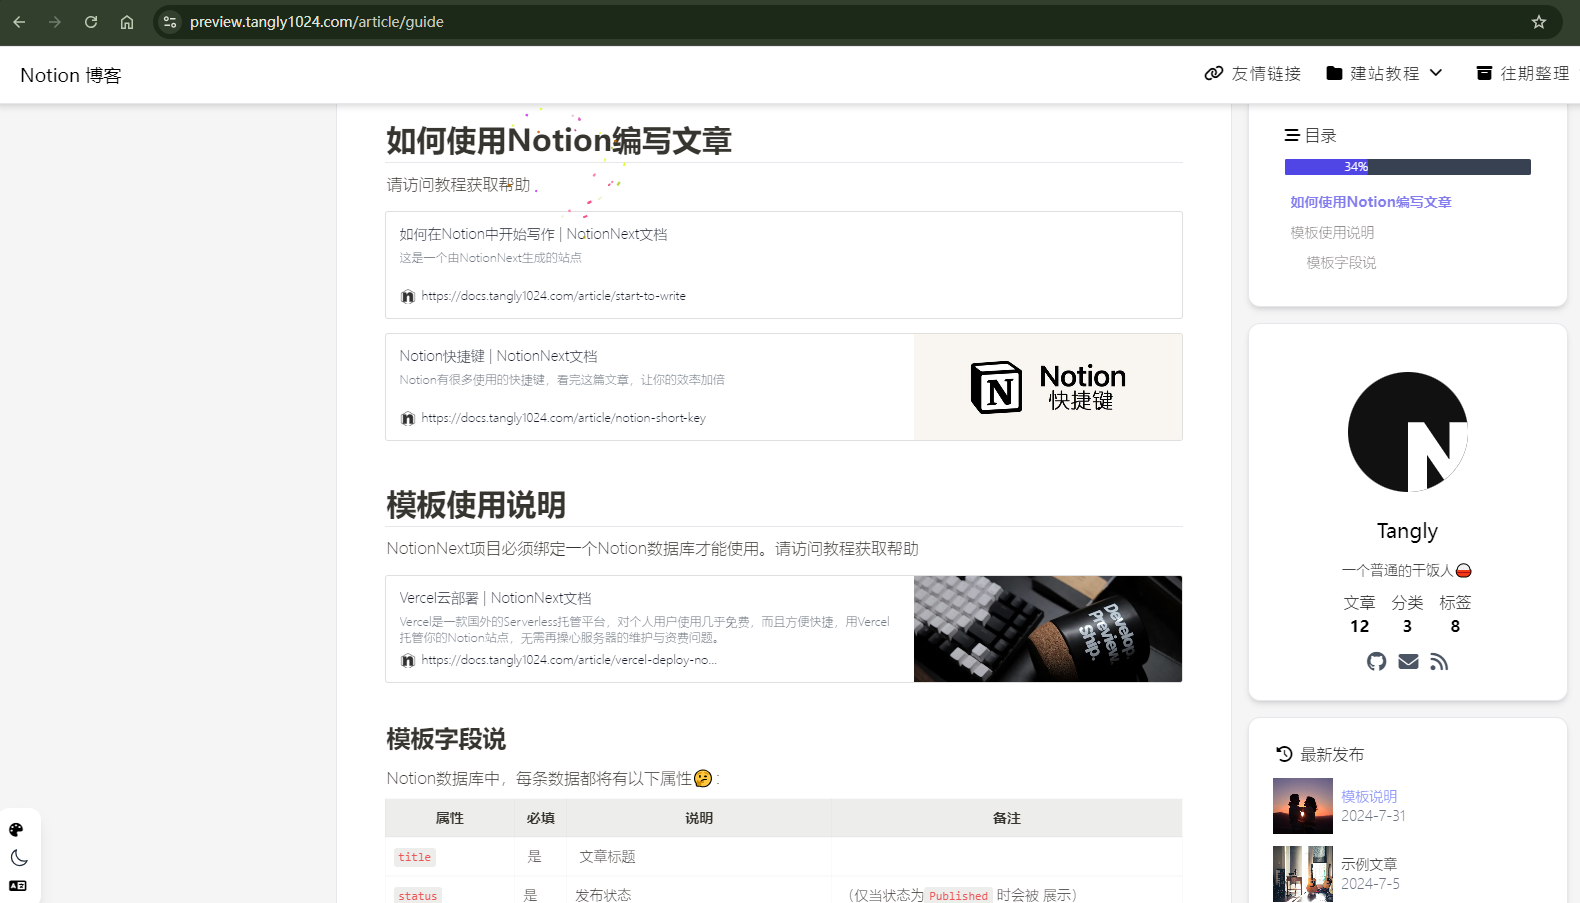Click the status code tag in table
Screen dimensions: 1580x903
click(x=418, y=896)
